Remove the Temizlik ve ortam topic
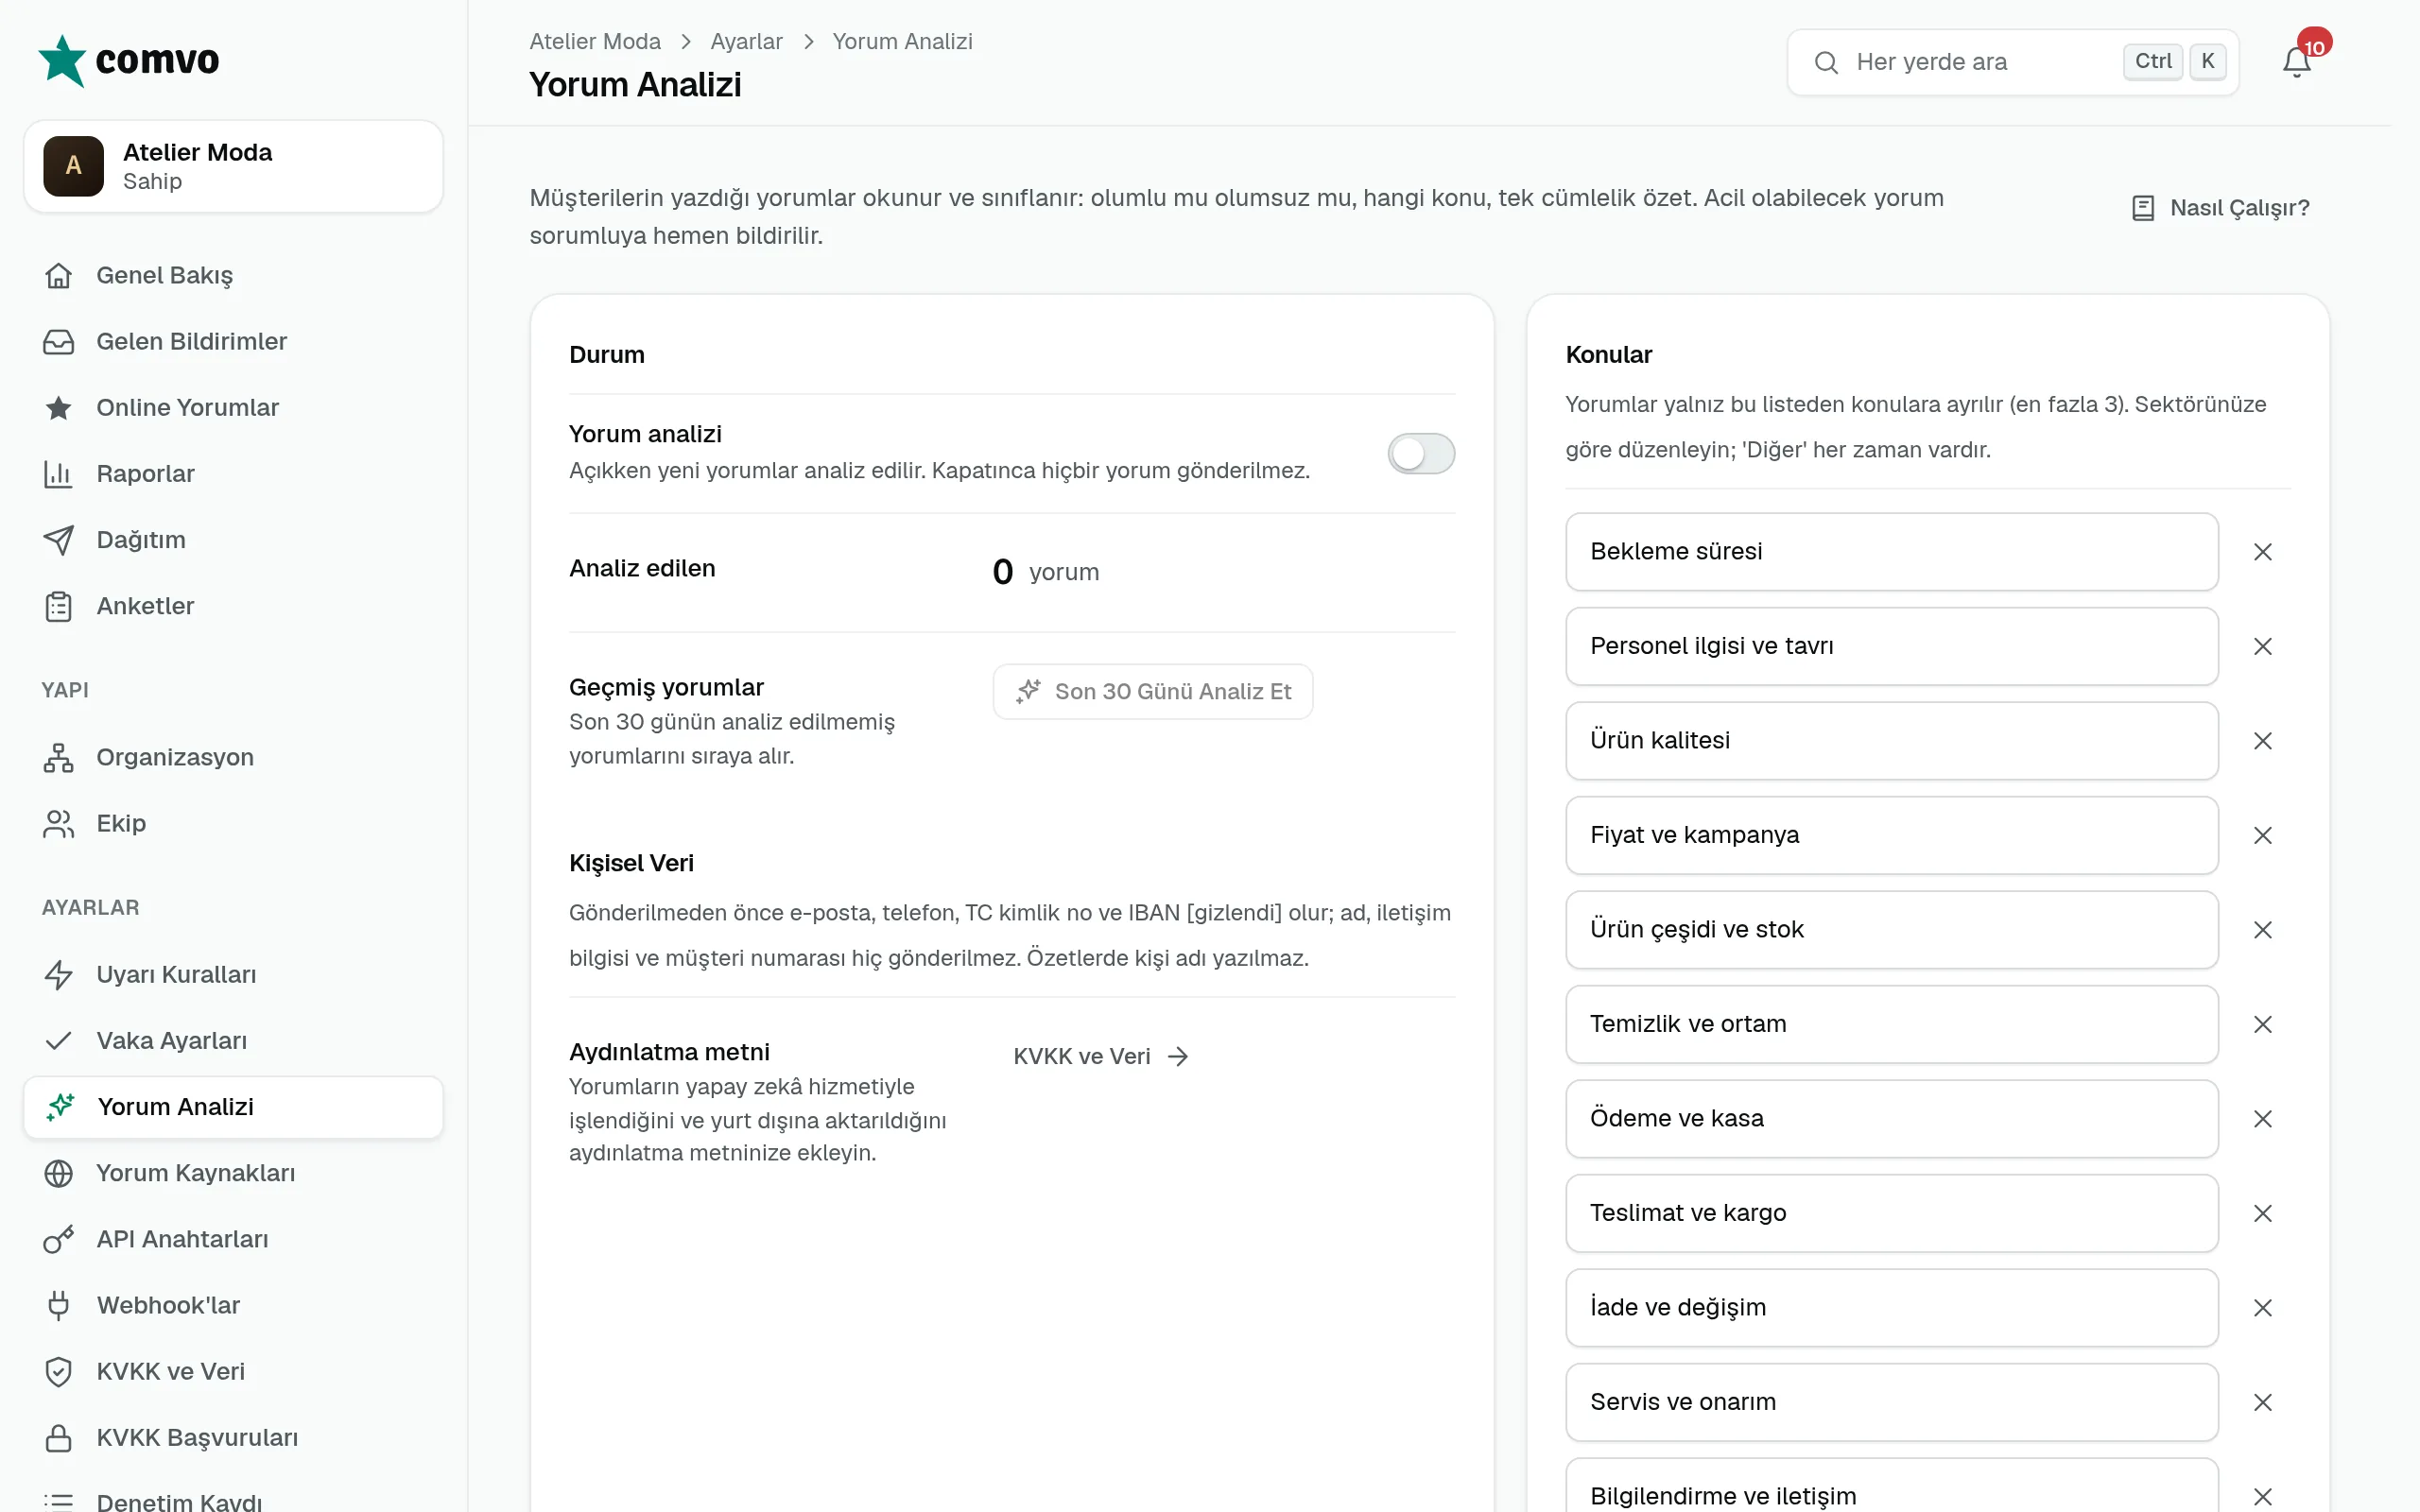2420x1512 pixels. tap(2263, 1024)
